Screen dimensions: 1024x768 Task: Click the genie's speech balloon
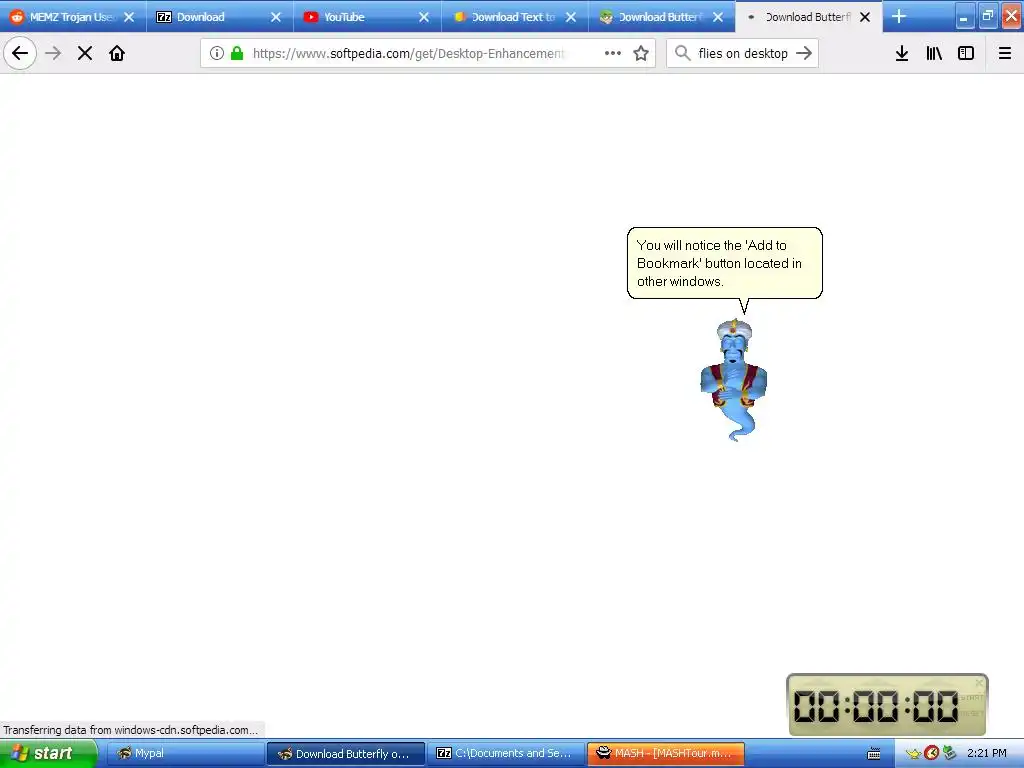point(724,263)
